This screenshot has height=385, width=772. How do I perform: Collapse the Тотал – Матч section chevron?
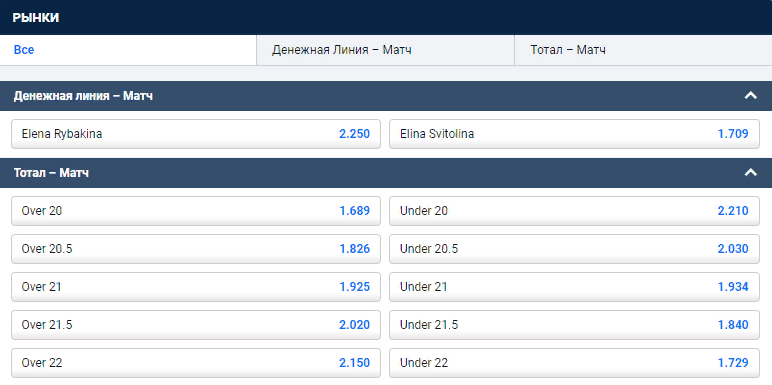[x=750, y=172]
